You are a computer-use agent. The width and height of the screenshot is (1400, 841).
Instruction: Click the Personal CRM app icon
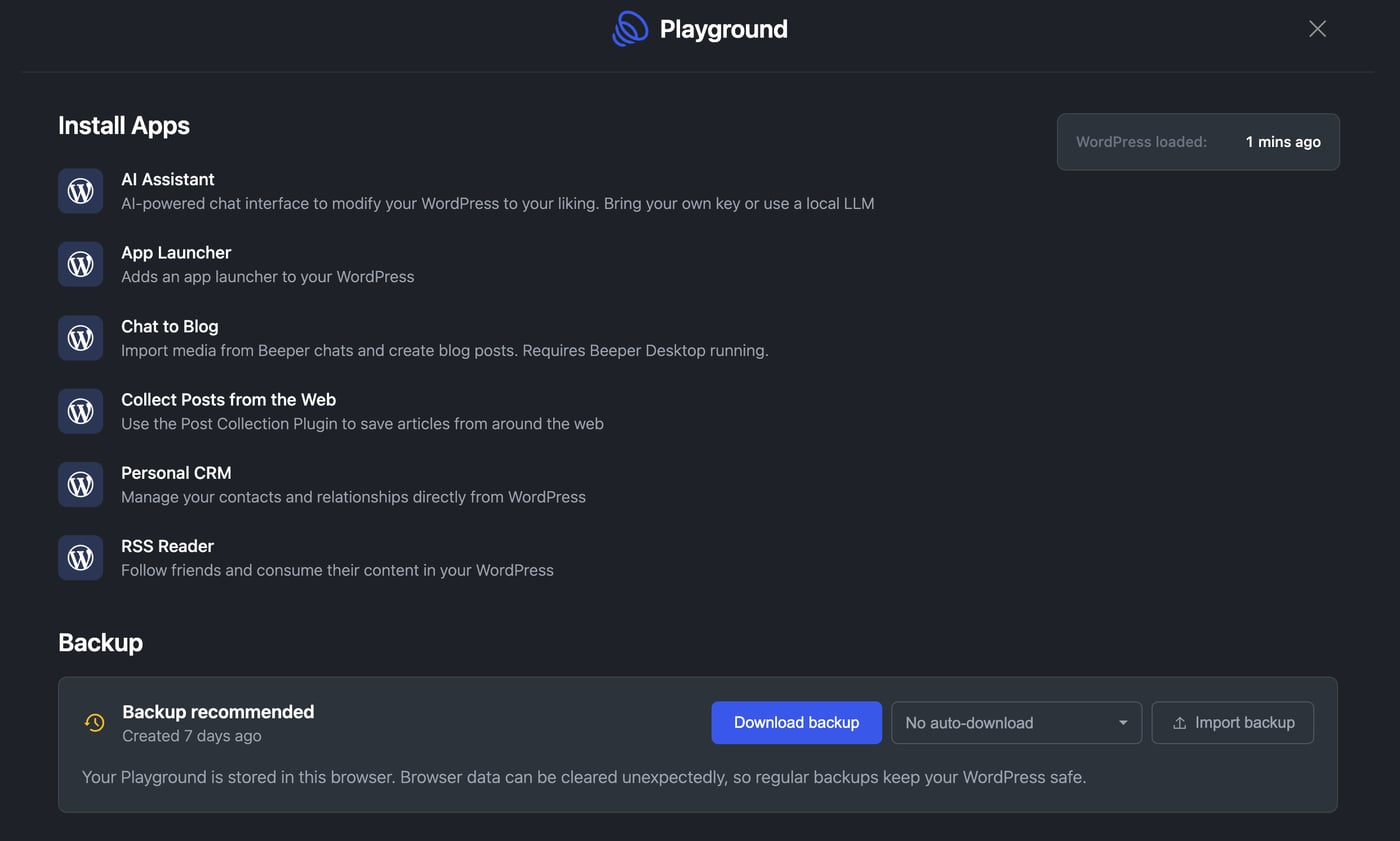coord(80,484)
